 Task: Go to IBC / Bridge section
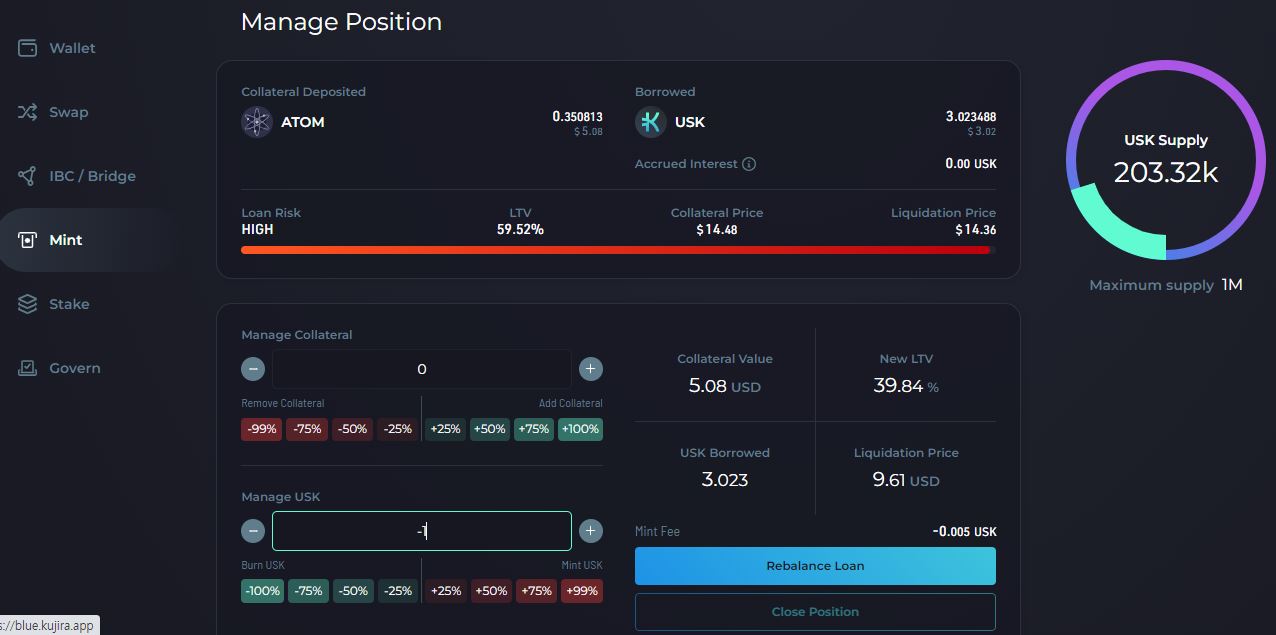coord(92,176)
